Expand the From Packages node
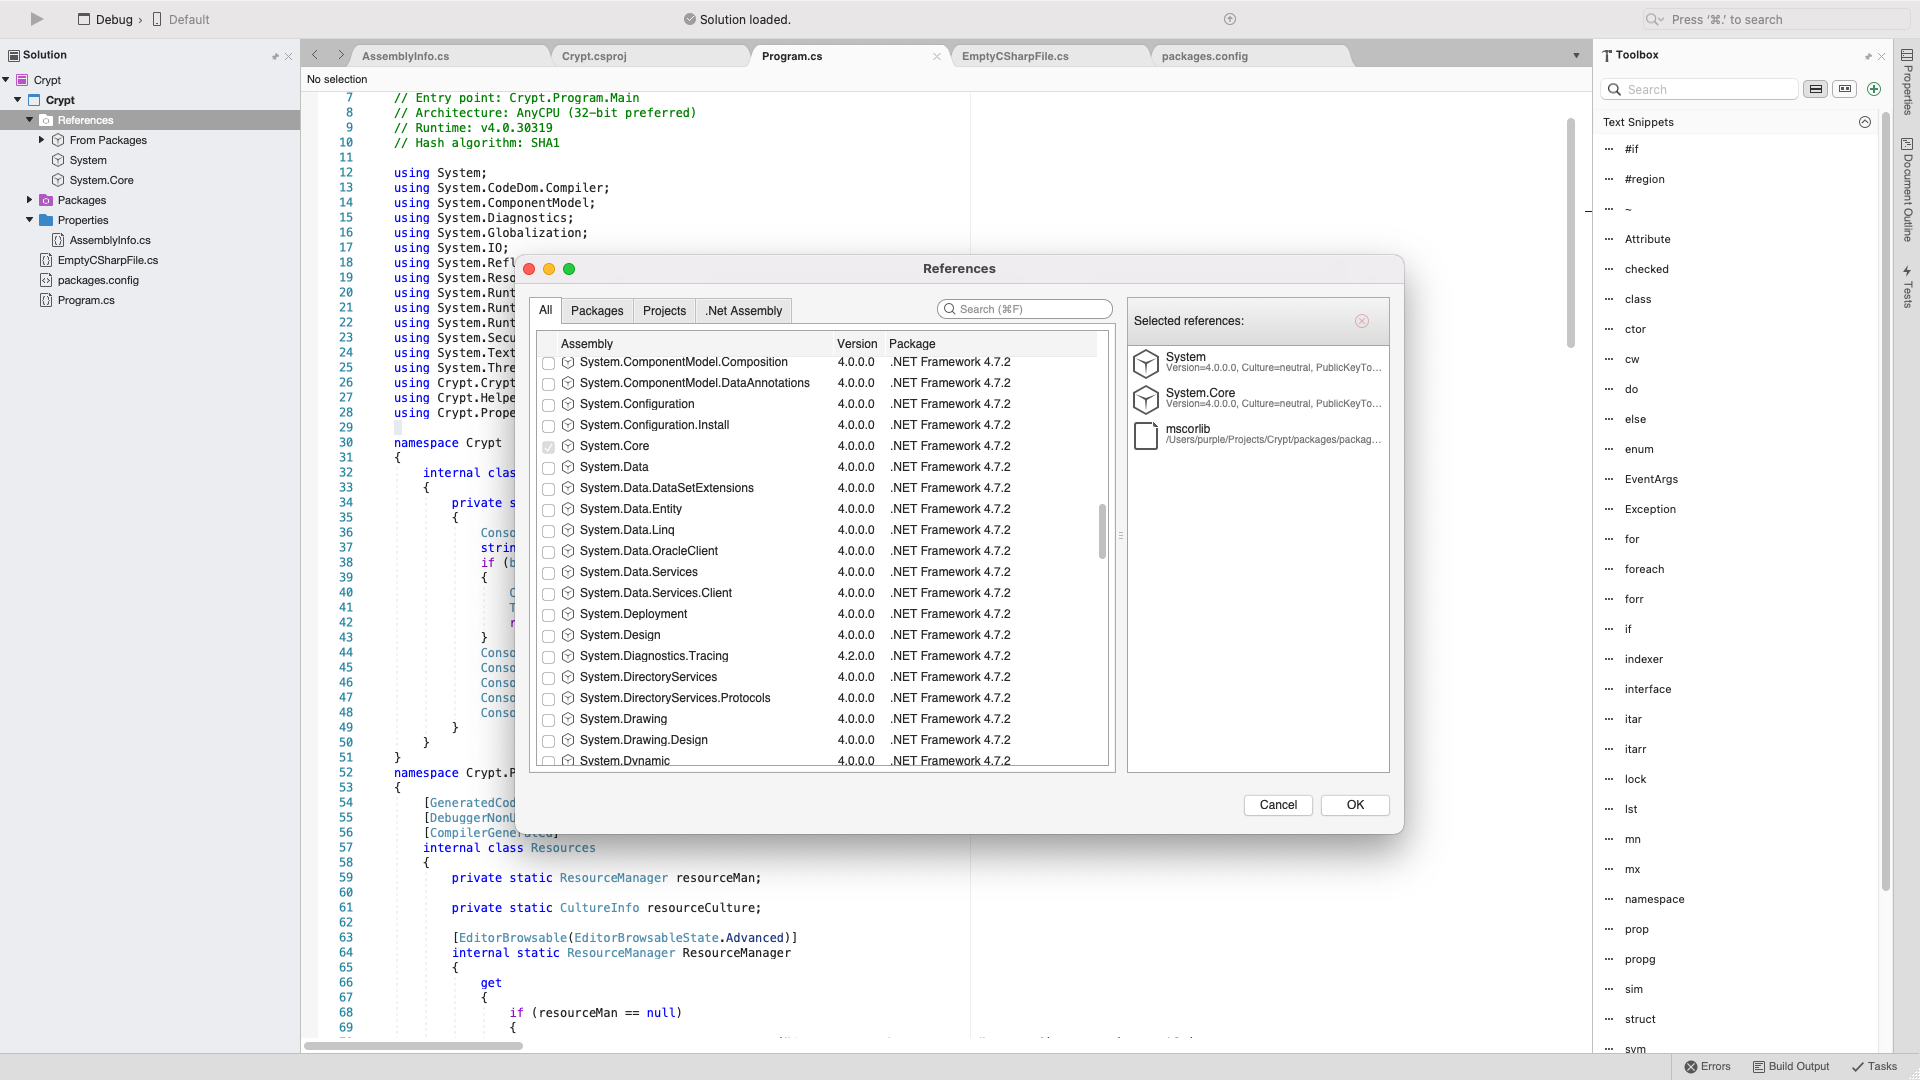Viewport: 1920px width, 1080px height. 42,140
